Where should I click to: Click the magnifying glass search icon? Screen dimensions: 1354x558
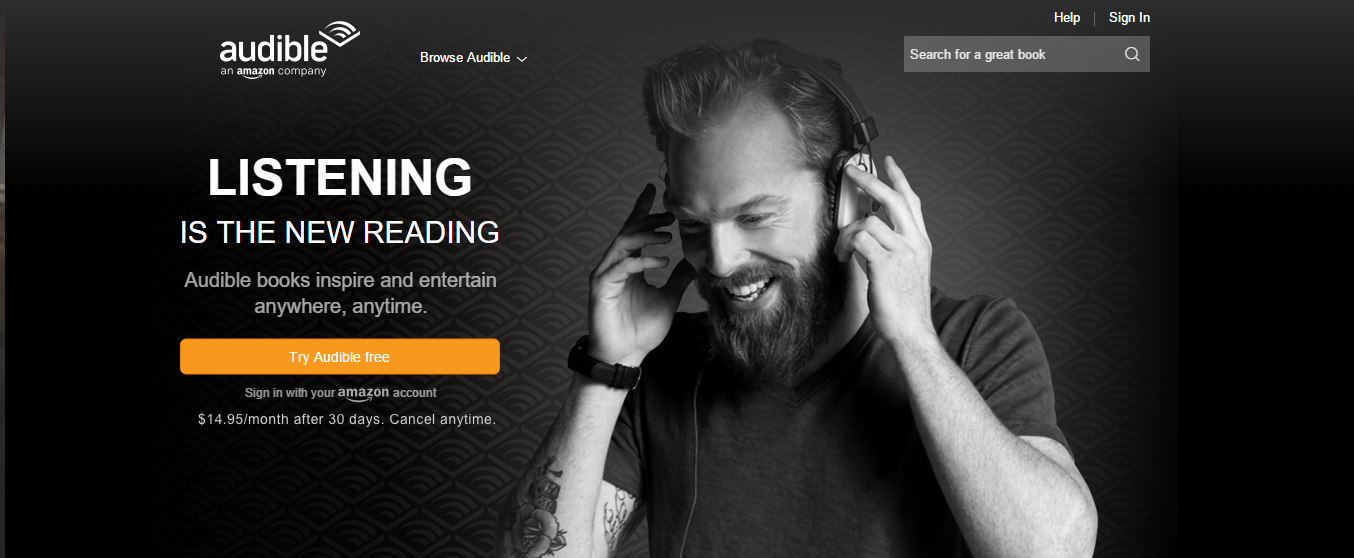click(1132, 54)
